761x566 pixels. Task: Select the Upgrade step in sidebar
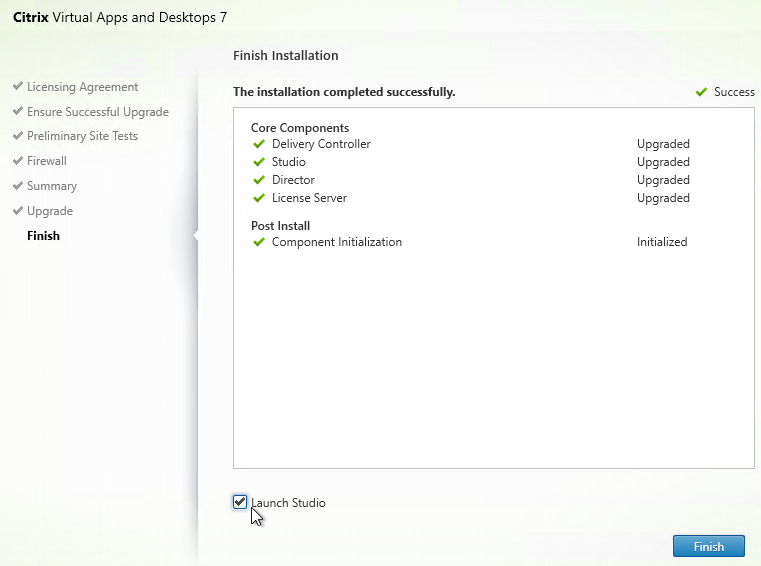tap(50, 211)
